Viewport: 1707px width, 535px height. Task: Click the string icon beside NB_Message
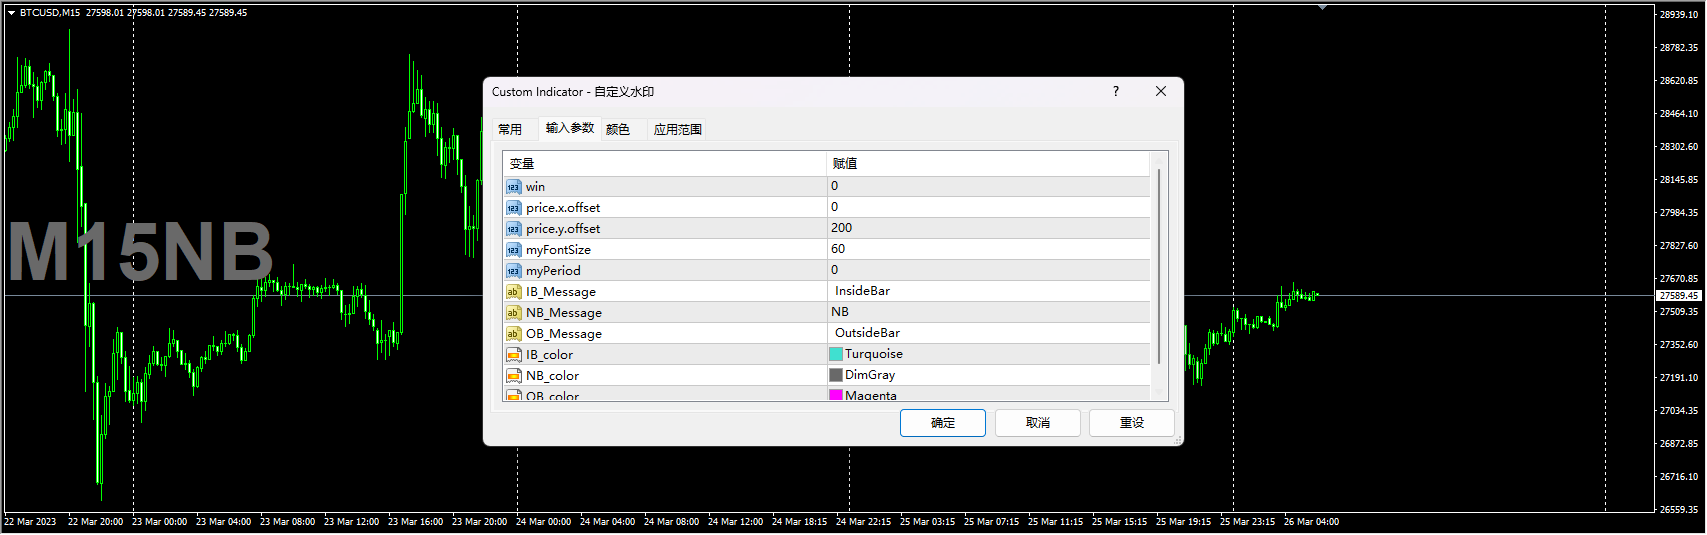tap(513, 313)
